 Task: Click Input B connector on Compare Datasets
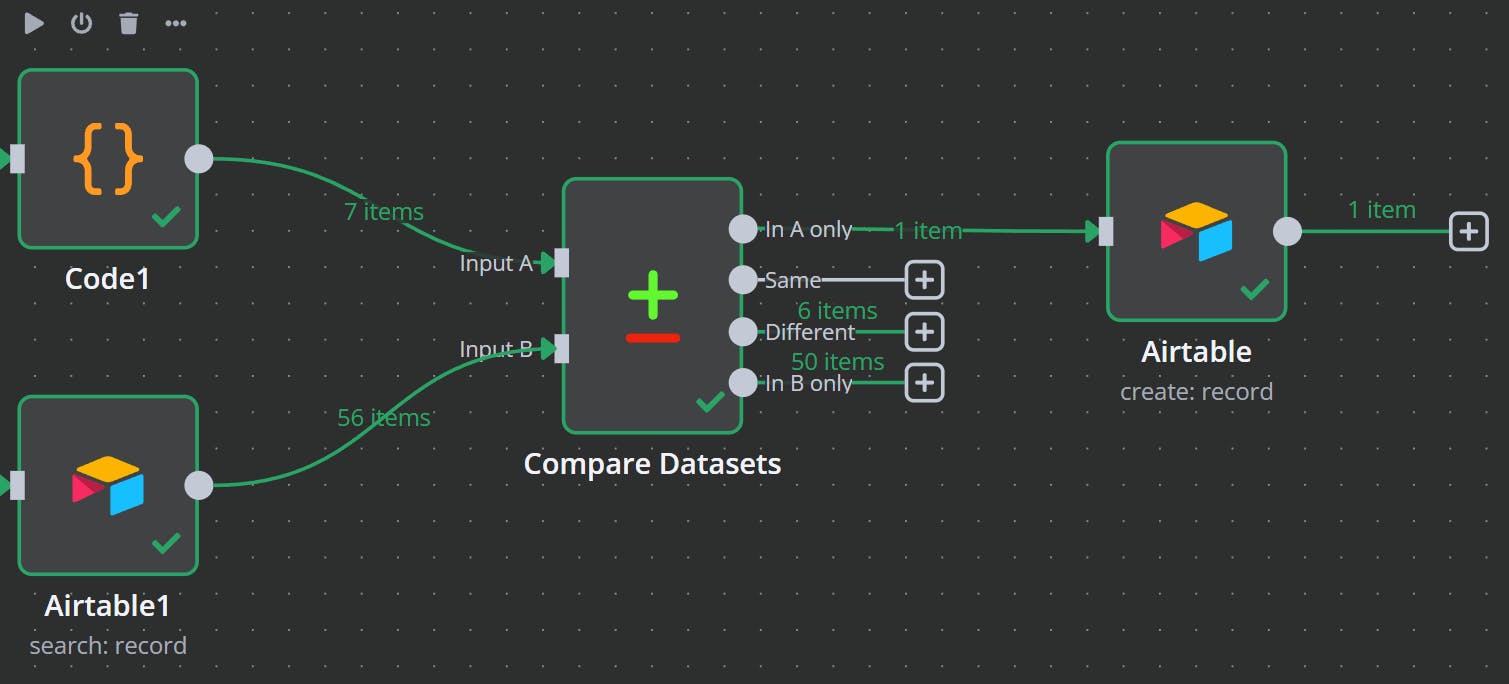click(562, 348)
